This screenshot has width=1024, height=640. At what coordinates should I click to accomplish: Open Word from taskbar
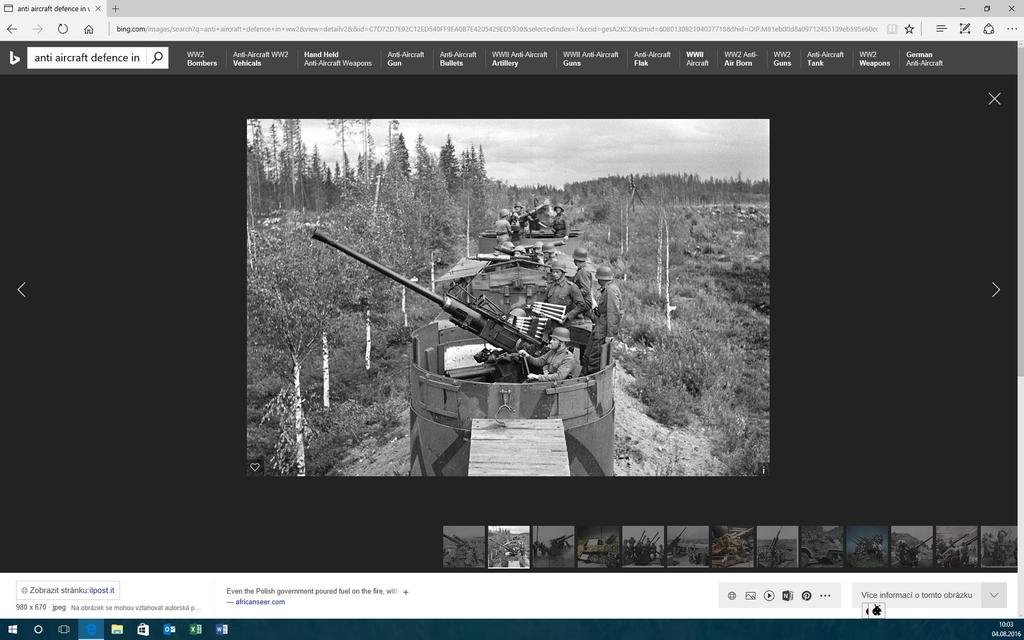click(x=221, y=630)
